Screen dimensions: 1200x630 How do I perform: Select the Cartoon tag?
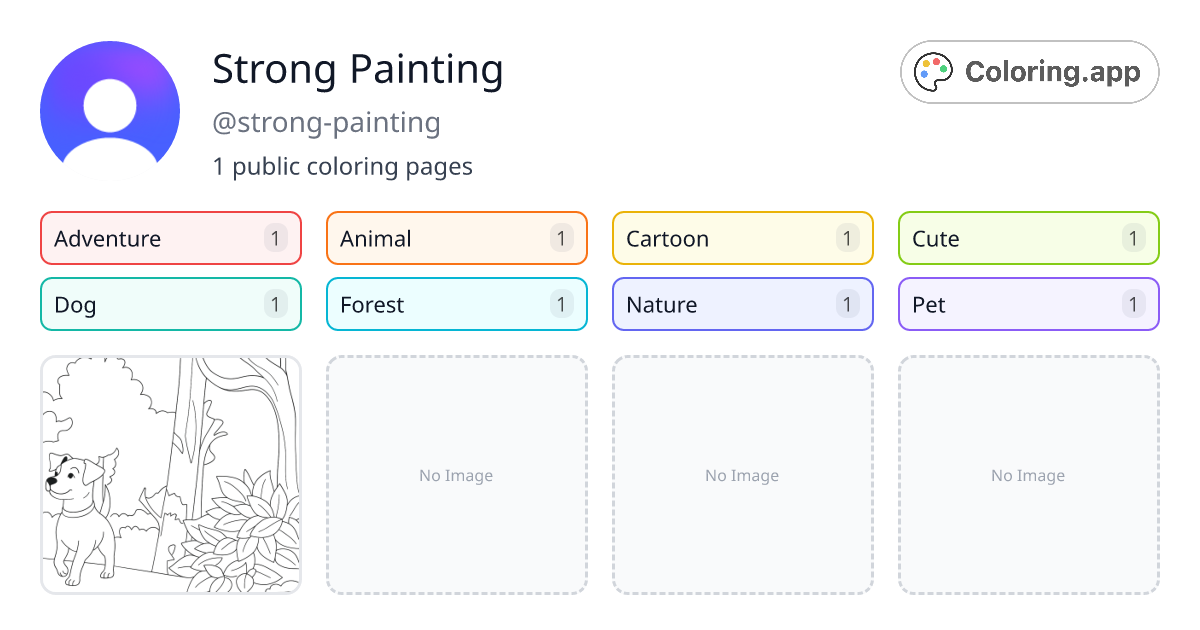tap(742, 238)
